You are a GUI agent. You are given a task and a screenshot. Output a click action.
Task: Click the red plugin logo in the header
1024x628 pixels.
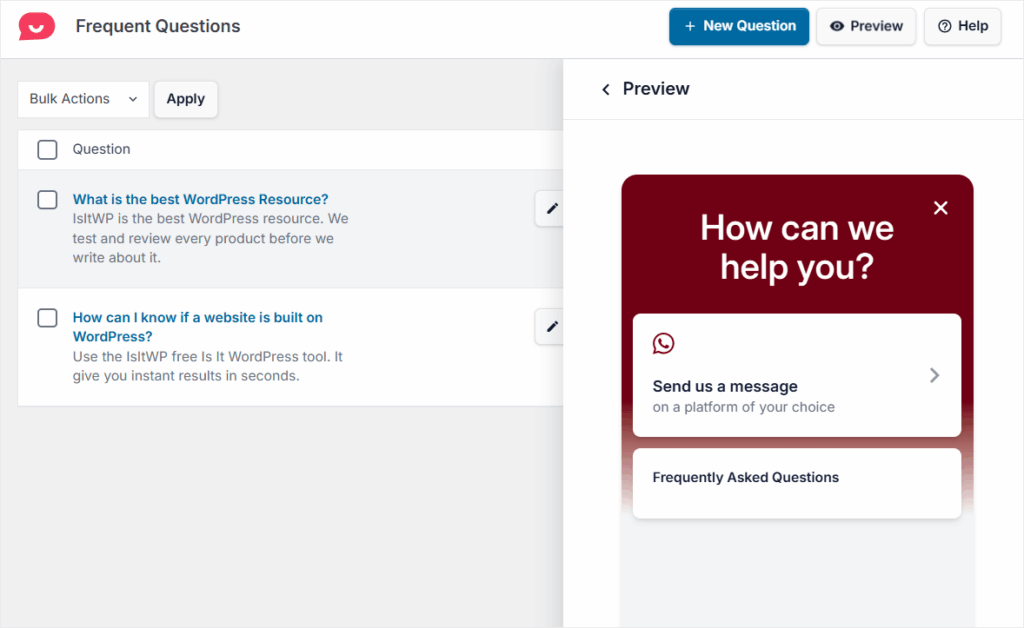(37, 27)
